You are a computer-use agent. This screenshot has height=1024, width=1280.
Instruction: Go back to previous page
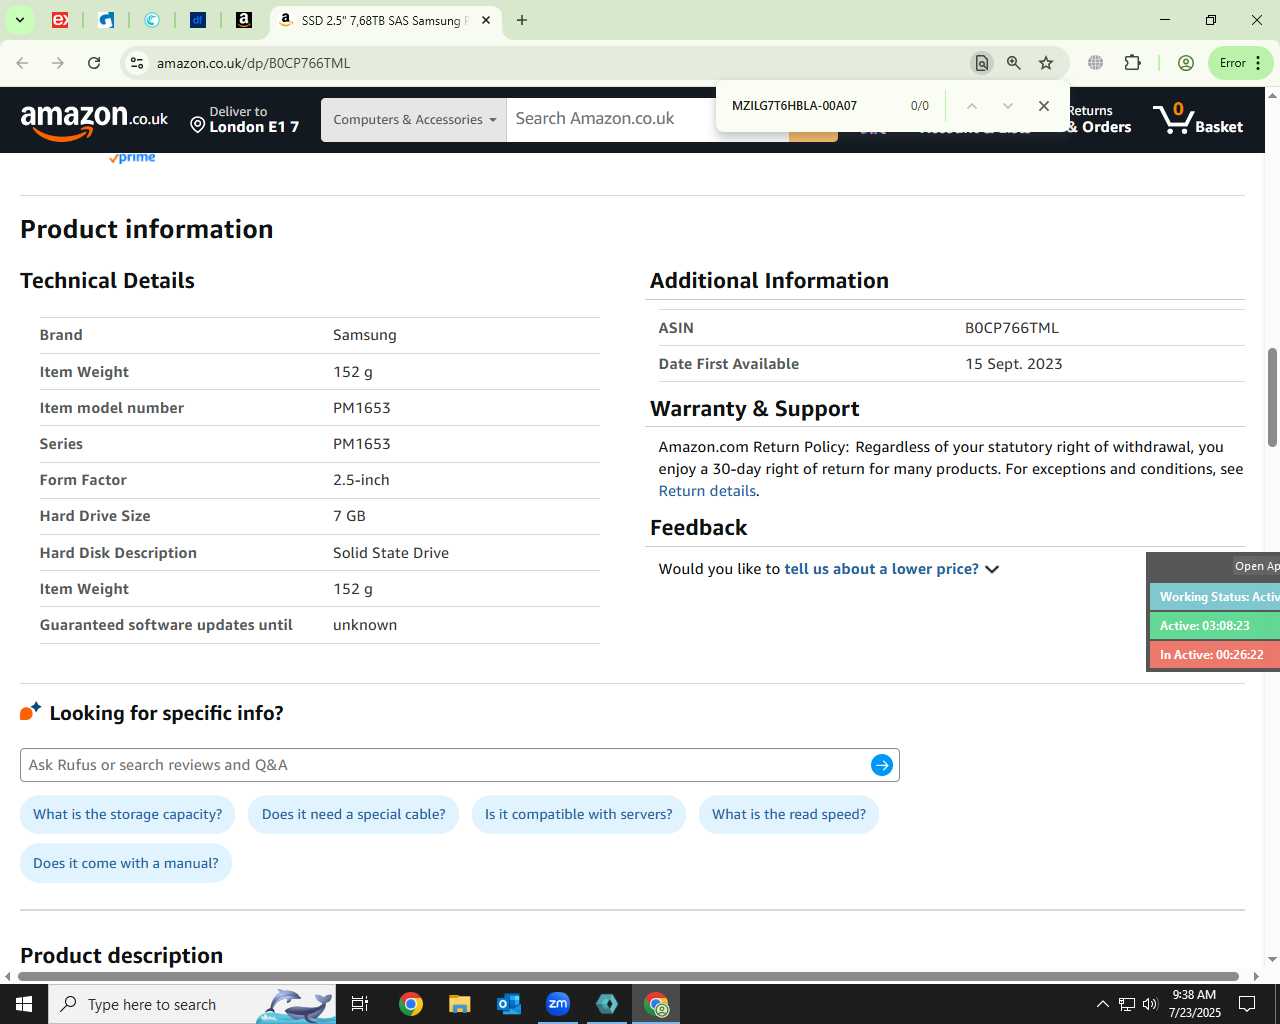click(22, 63)
